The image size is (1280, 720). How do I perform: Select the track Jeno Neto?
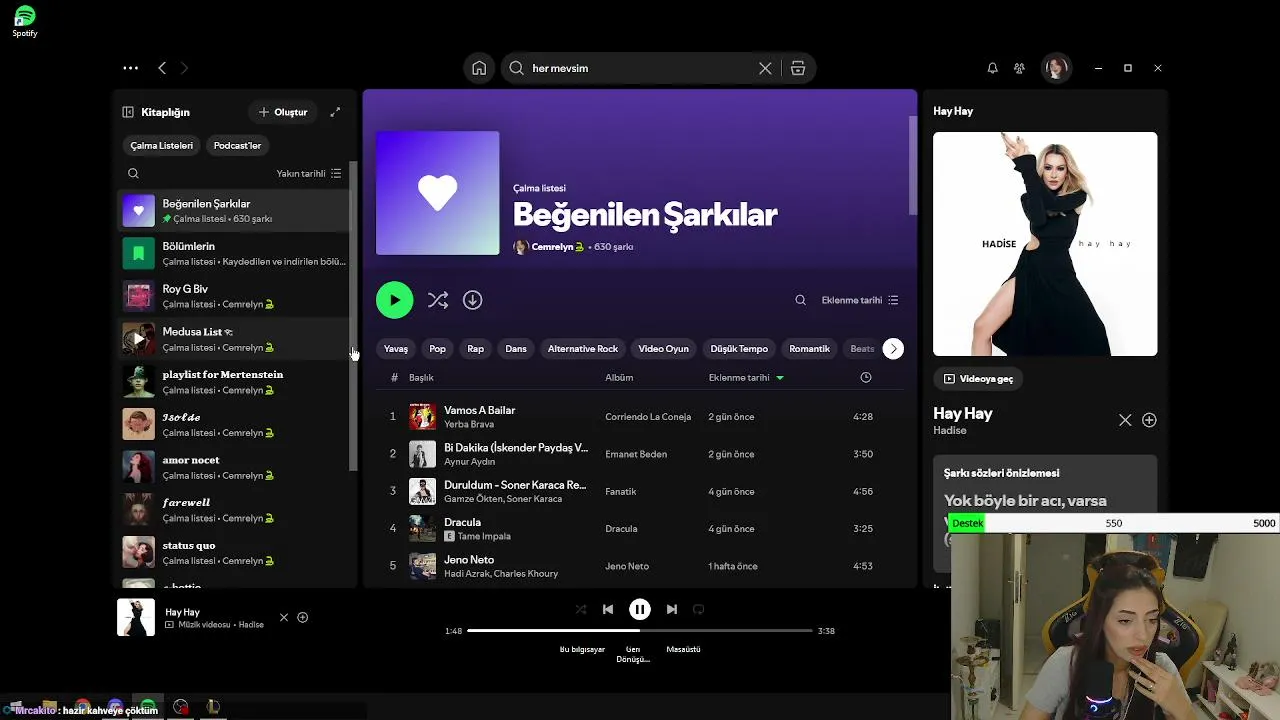(469, 560)
